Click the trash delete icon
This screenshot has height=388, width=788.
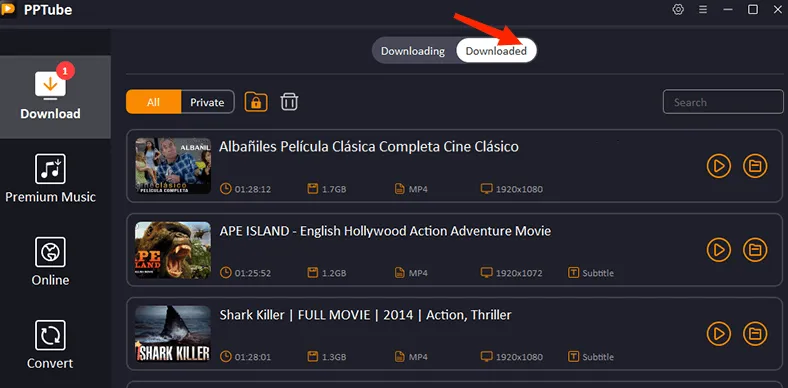289,102
